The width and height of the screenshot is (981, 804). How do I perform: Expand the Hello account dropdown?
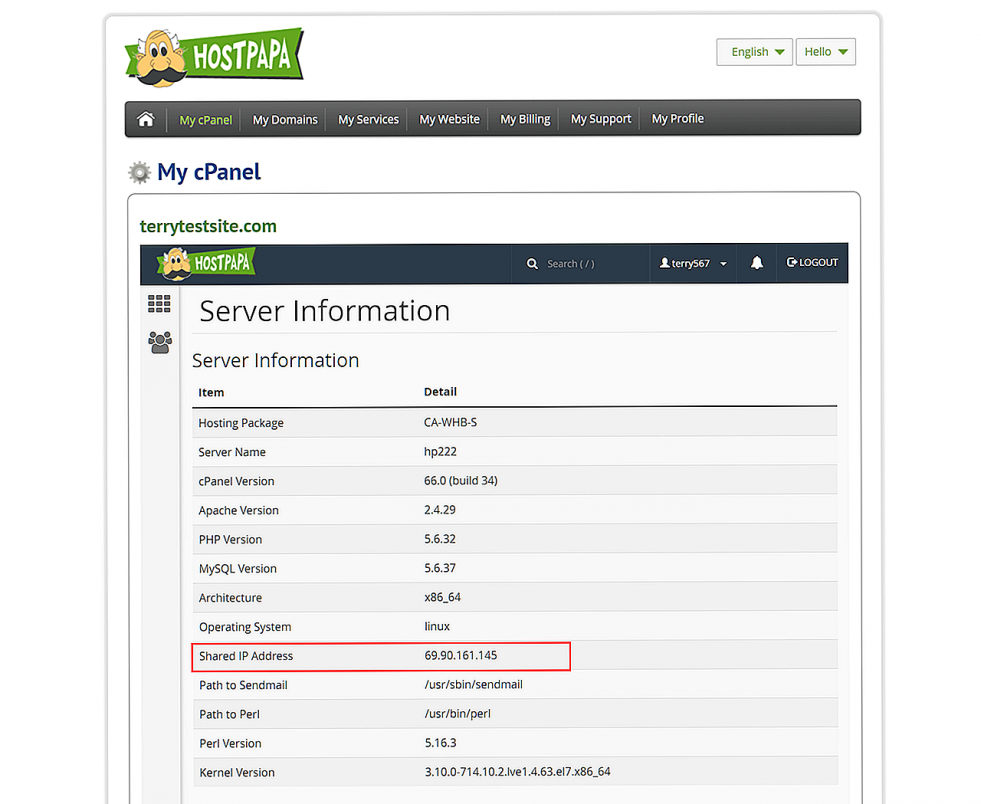(x=825, y=52)
